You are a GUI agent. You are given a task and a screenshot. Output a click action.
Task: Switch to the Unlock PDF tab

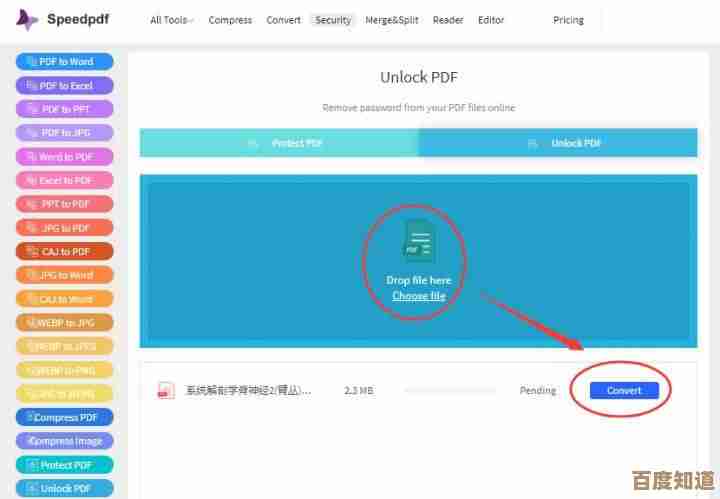558,143
